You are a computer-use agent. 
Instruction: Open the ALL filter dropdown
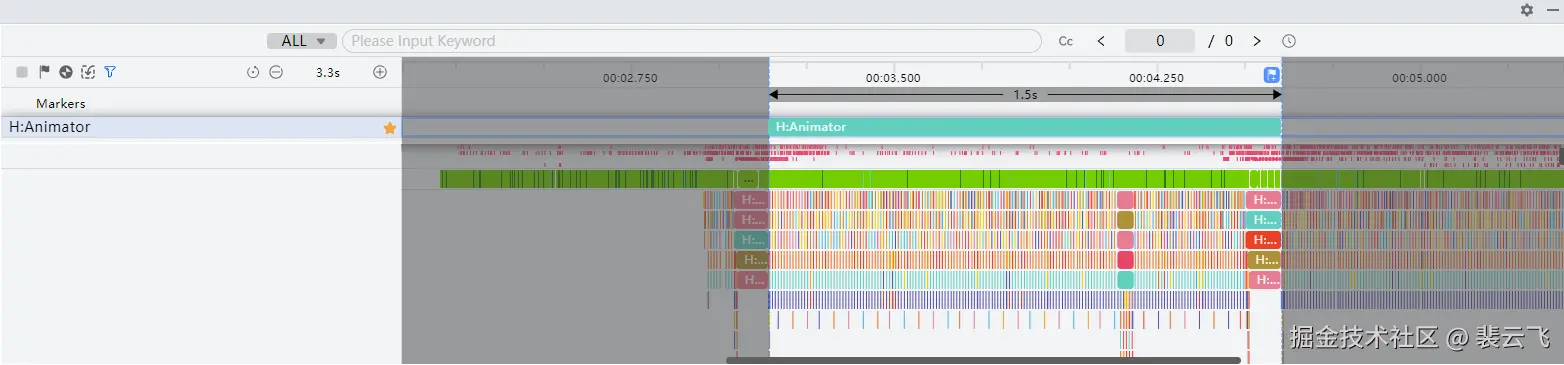point(301,41)
